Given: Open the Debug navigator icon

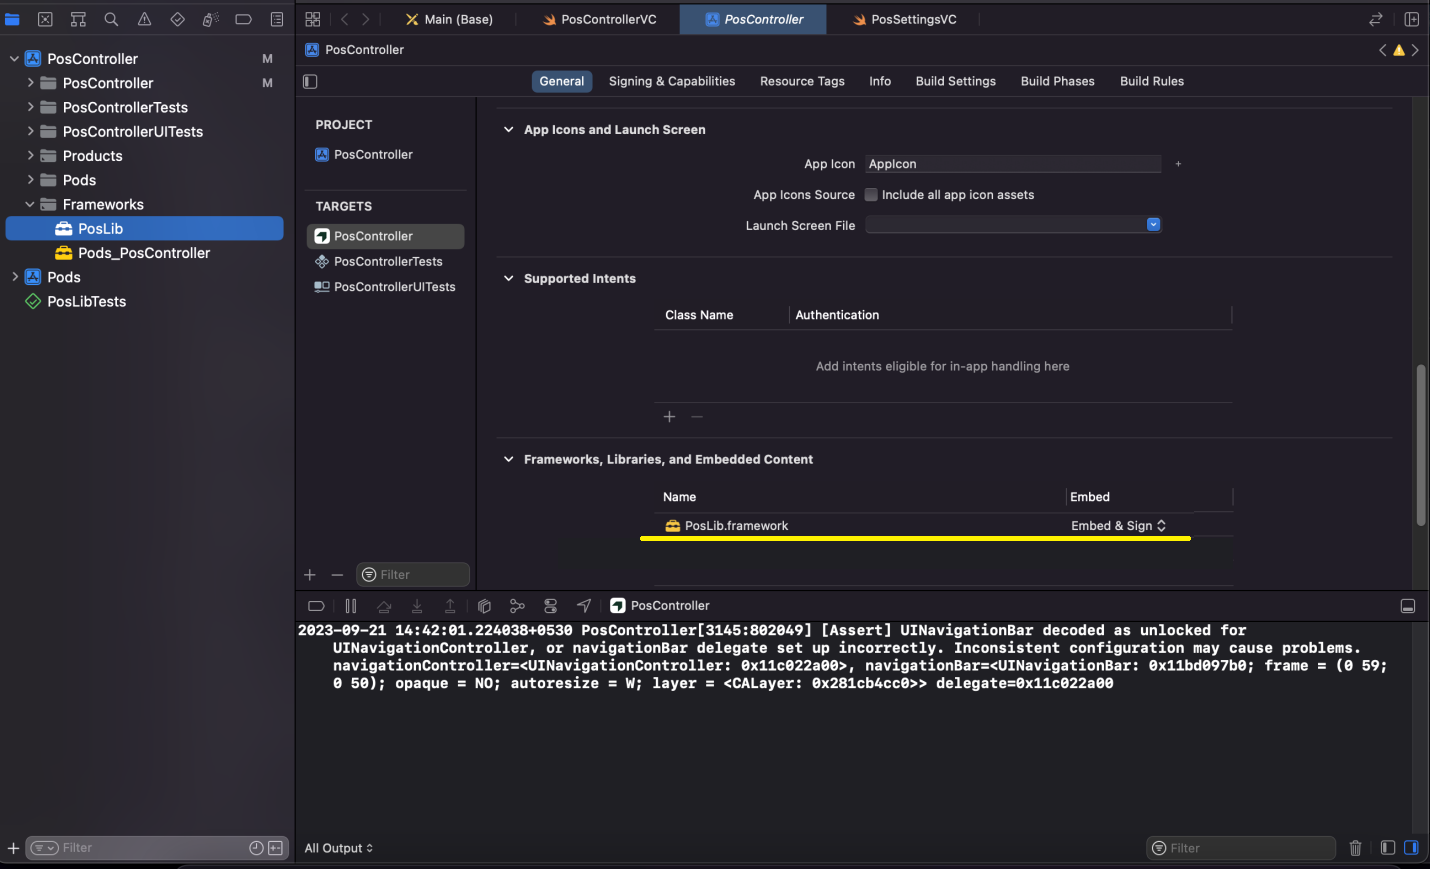Looking at the screenshot, I should [x=210, y=19].
